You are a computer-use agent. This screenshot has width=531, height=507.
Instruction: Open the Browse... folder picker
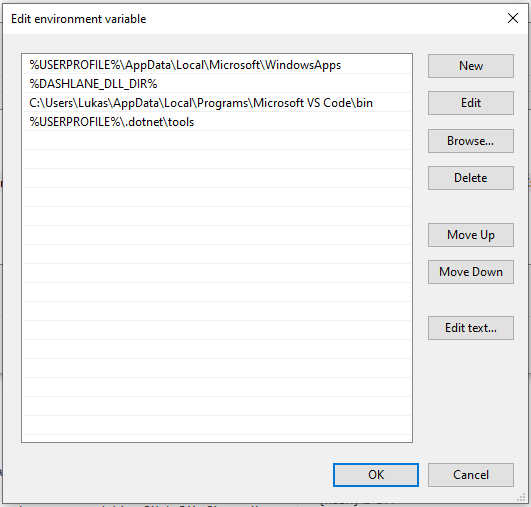click(x=471, y=141)
